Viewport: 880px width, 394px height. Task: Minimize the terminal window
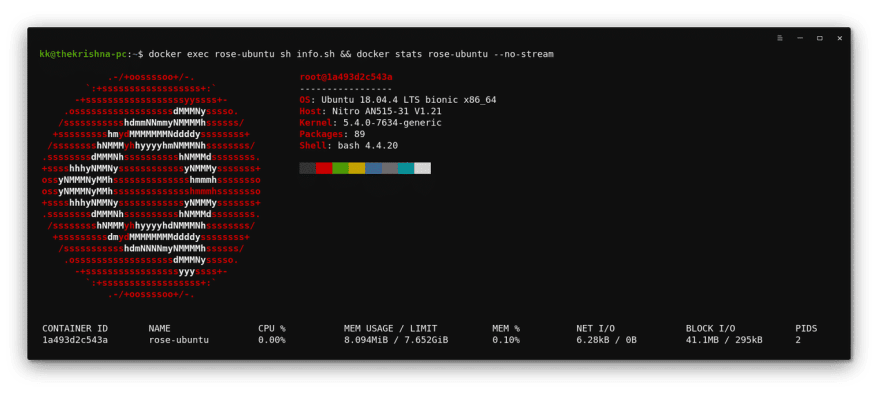coord(800,38)
